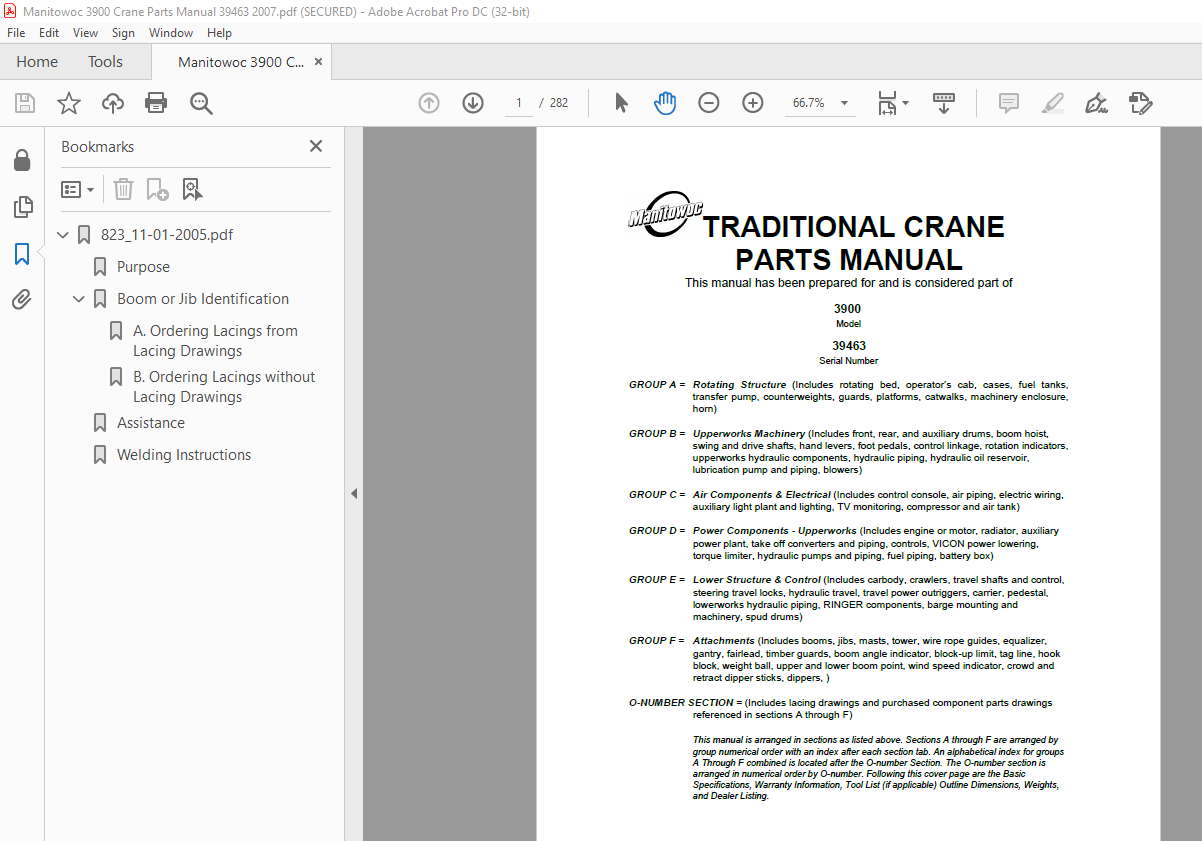Add a new bookmark icon
1202x841 pixels.
pos(157,189)
